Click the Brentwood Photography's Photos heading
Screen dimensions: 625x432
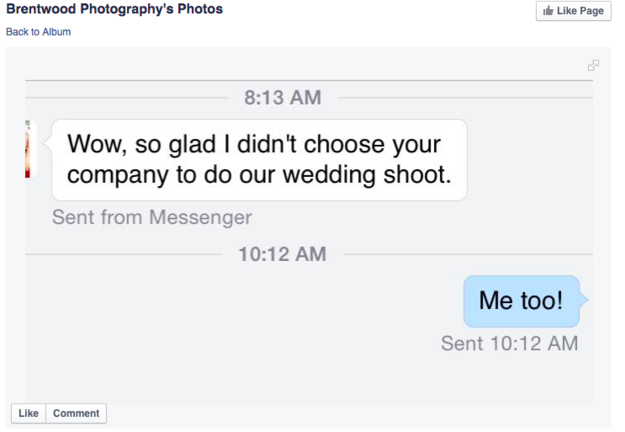pyautogui.click(x=114, y=10)
